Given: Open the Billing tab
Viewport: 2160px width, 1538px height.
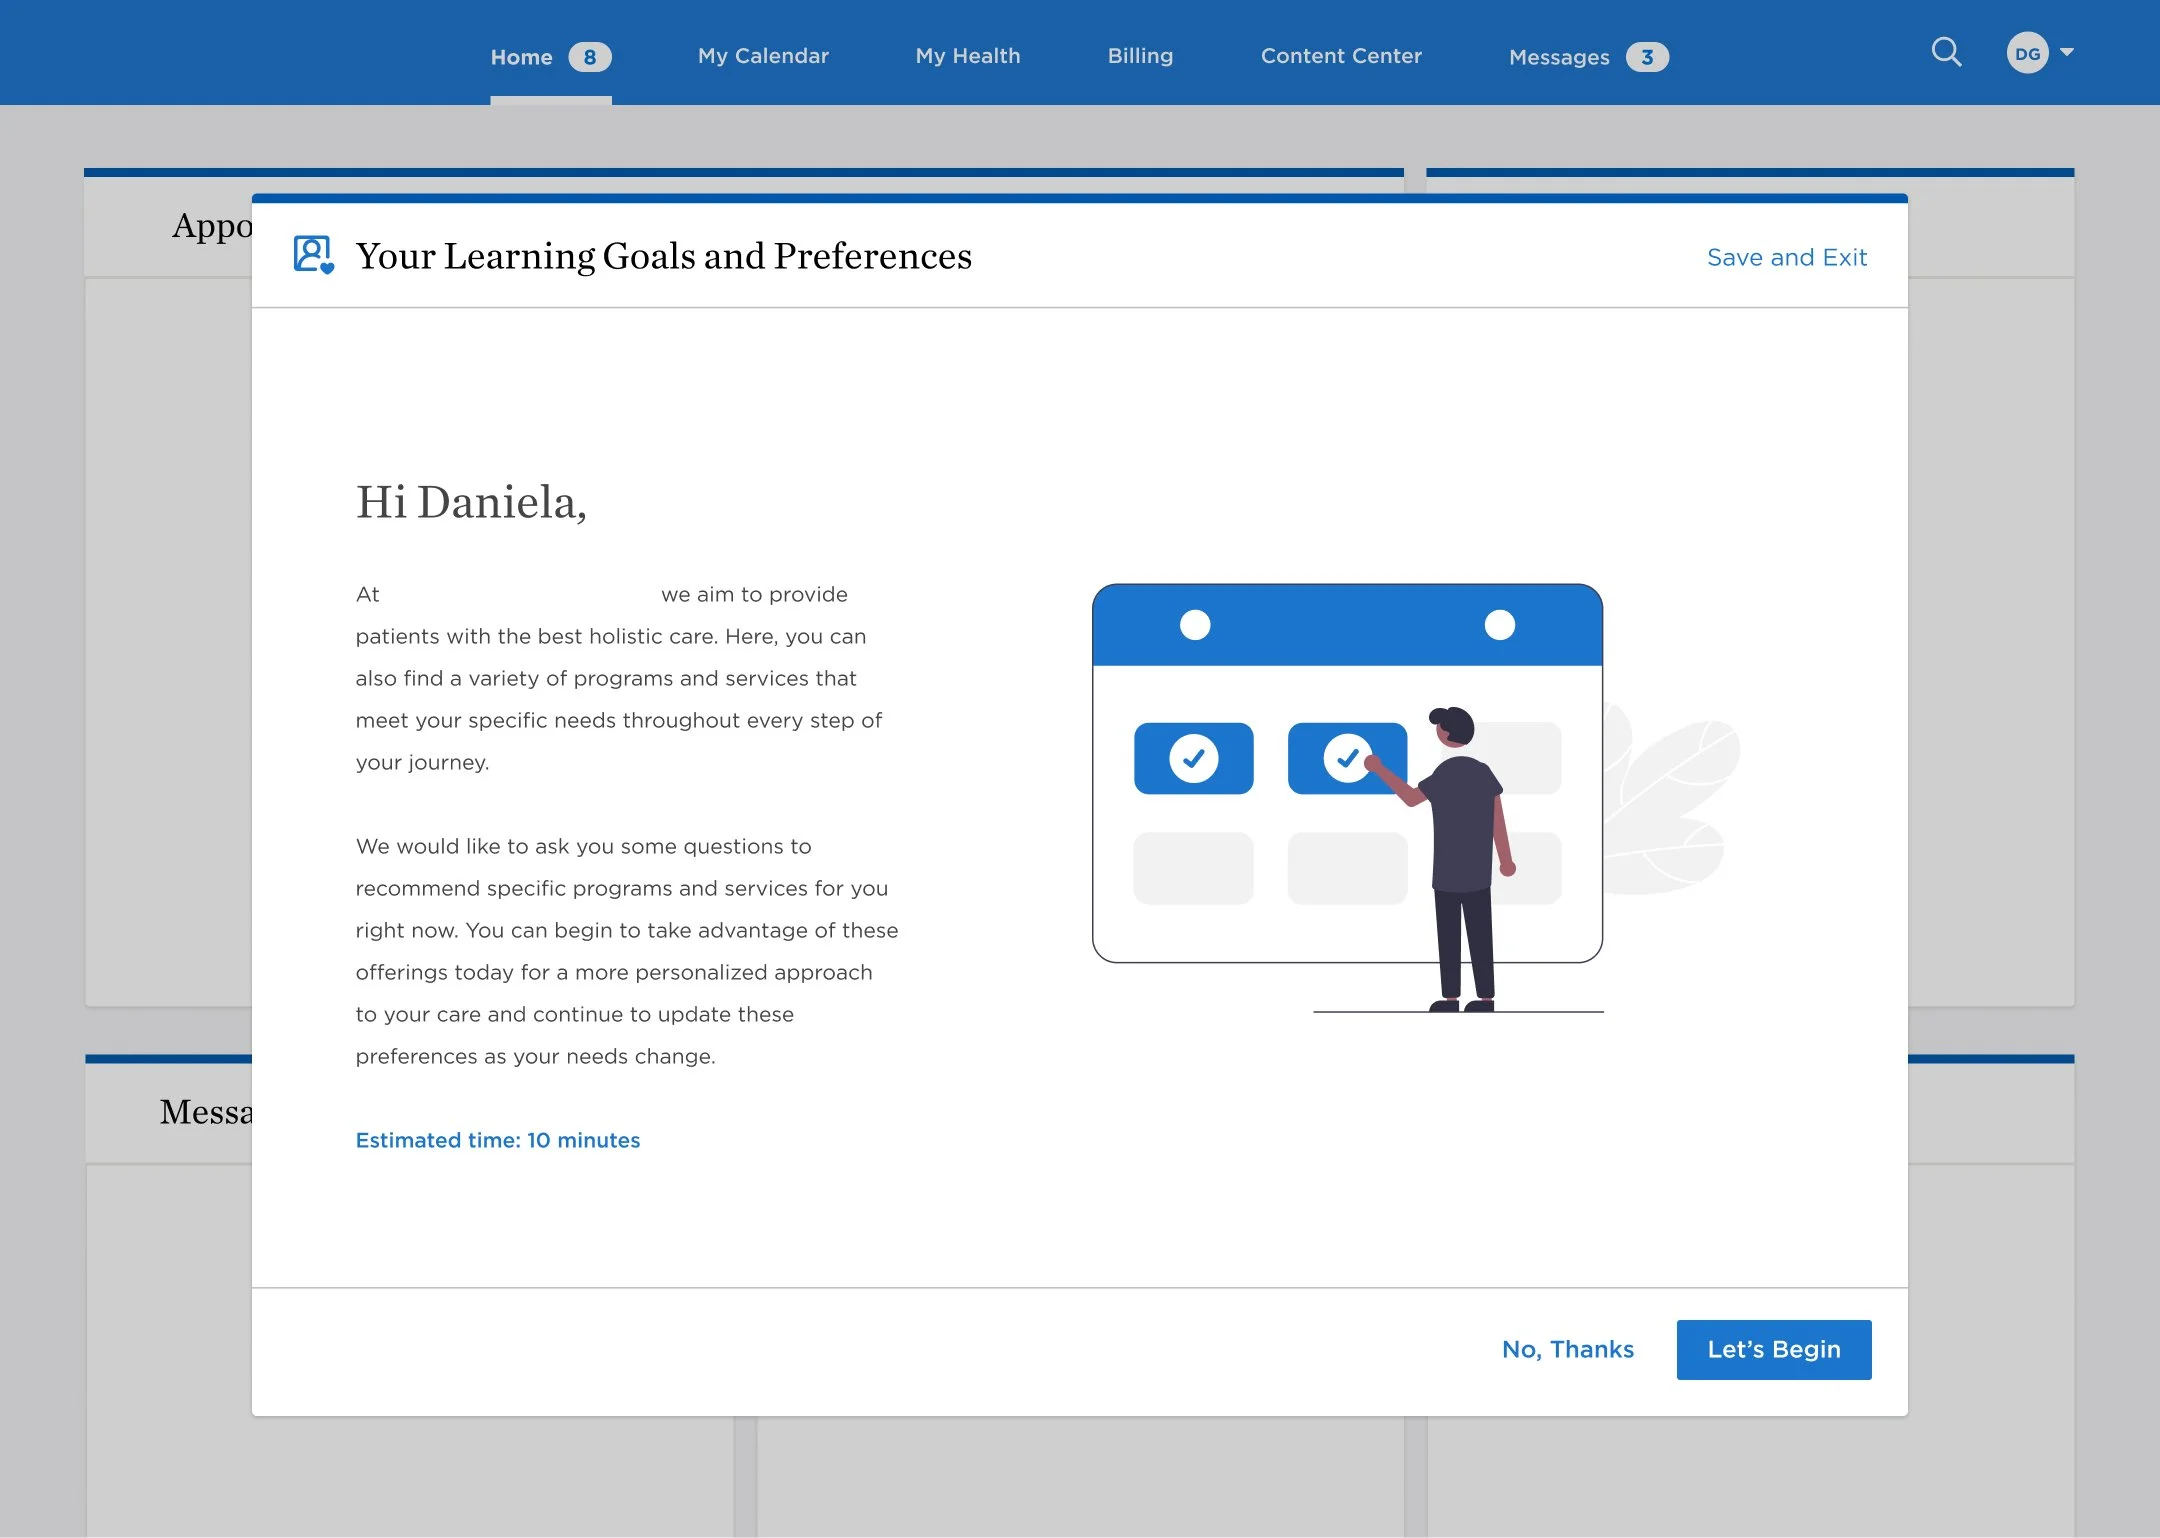Looking at the screenshot, I should (x=1140, y=56).
